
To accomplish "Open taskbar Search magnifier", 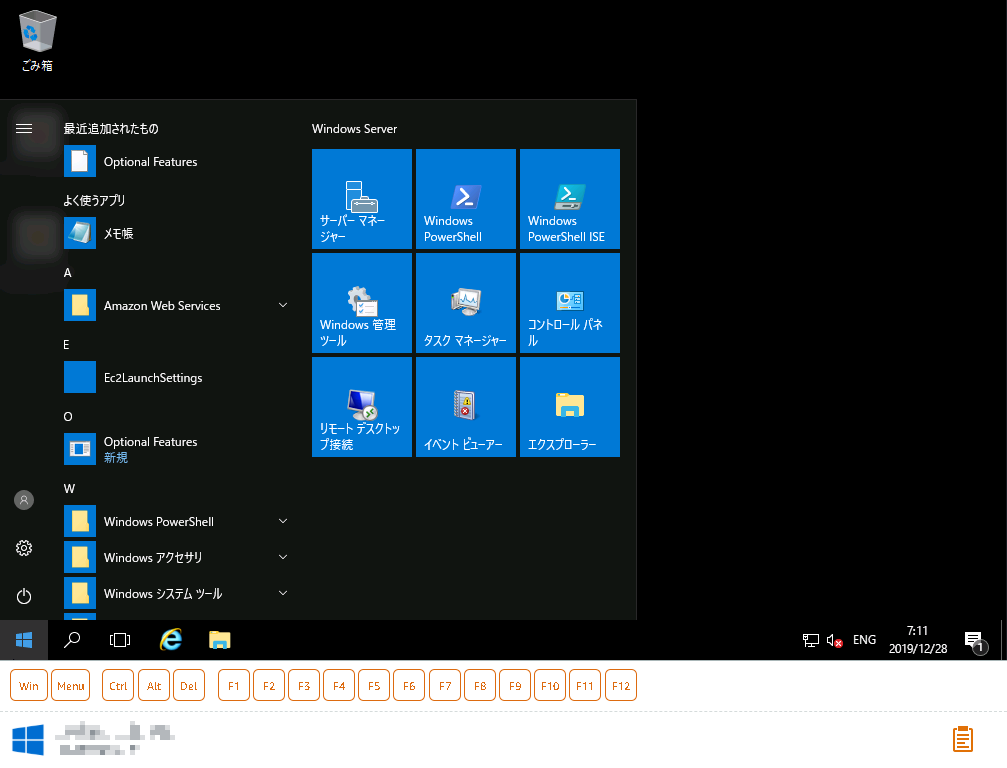I will pos(72,640).
